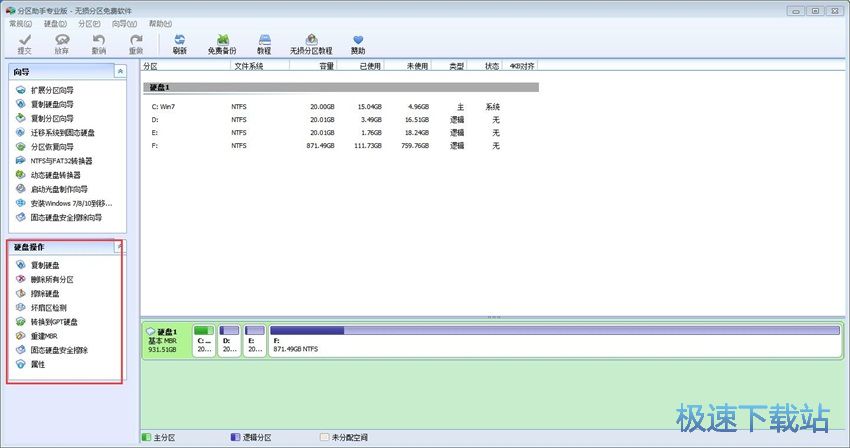Sort by the 分区 column header

[x=186, y=66]
